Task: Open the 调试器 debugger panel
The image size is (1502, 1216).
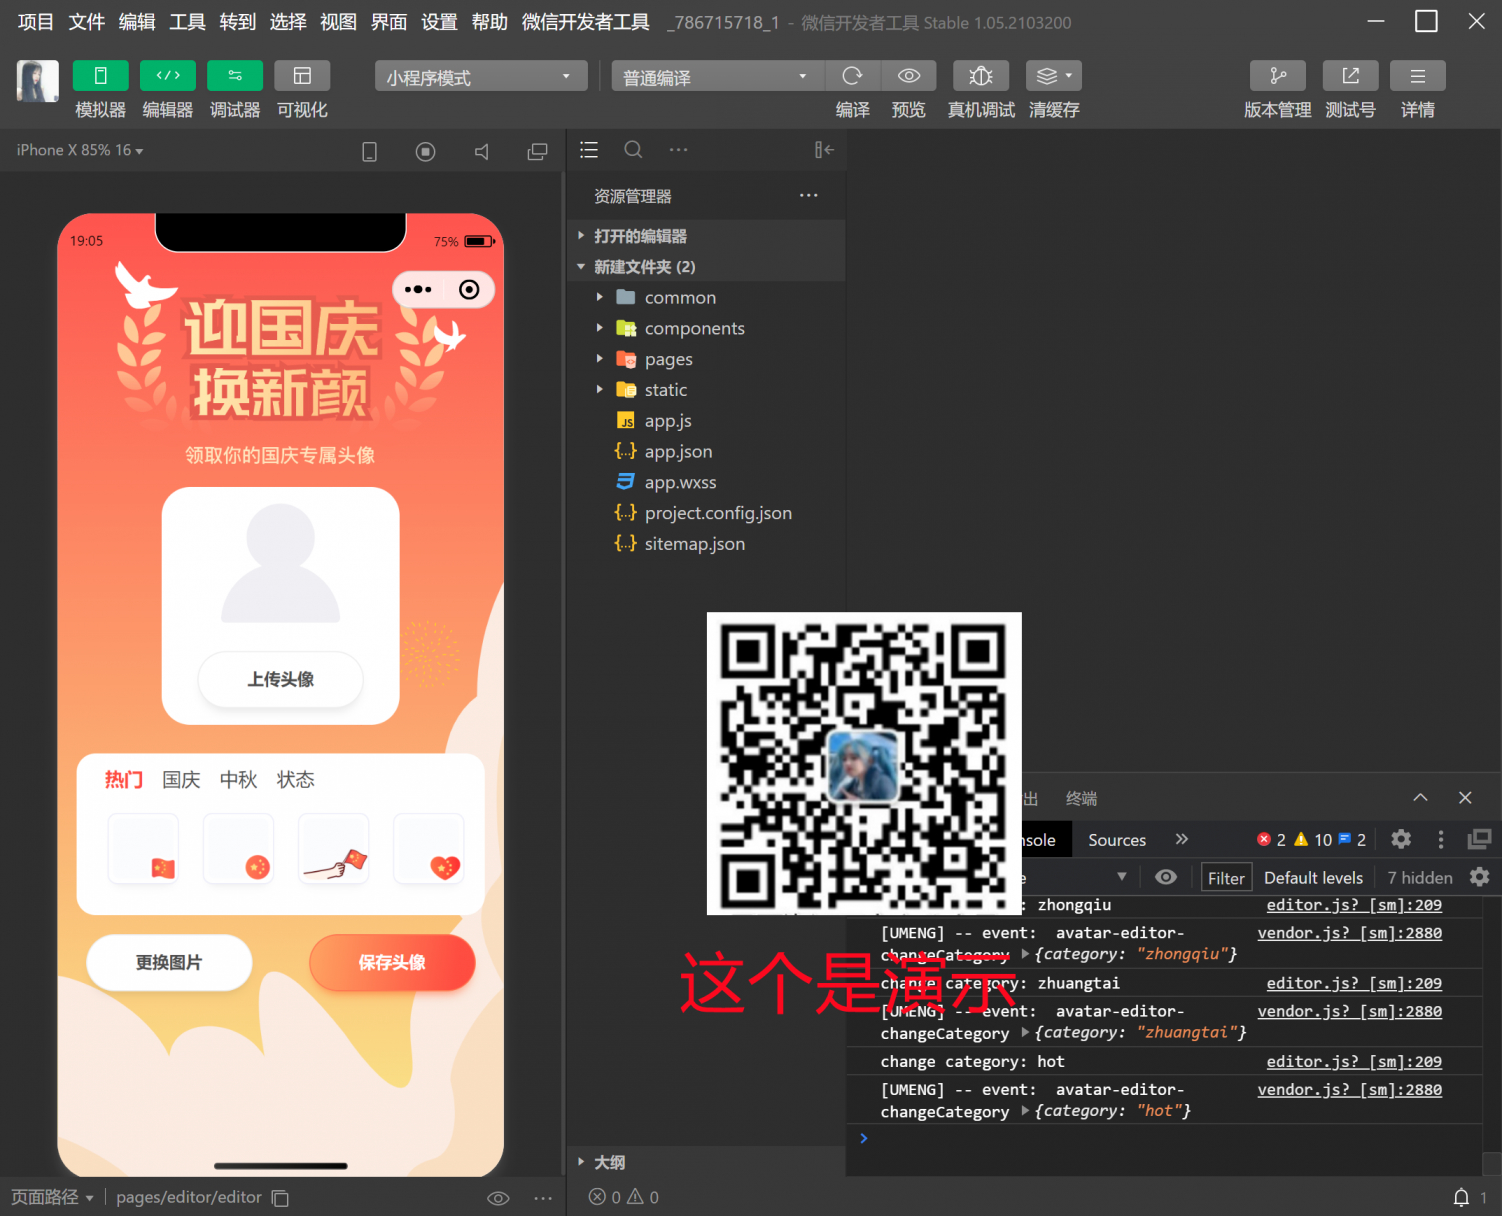Action: point(234,75)
